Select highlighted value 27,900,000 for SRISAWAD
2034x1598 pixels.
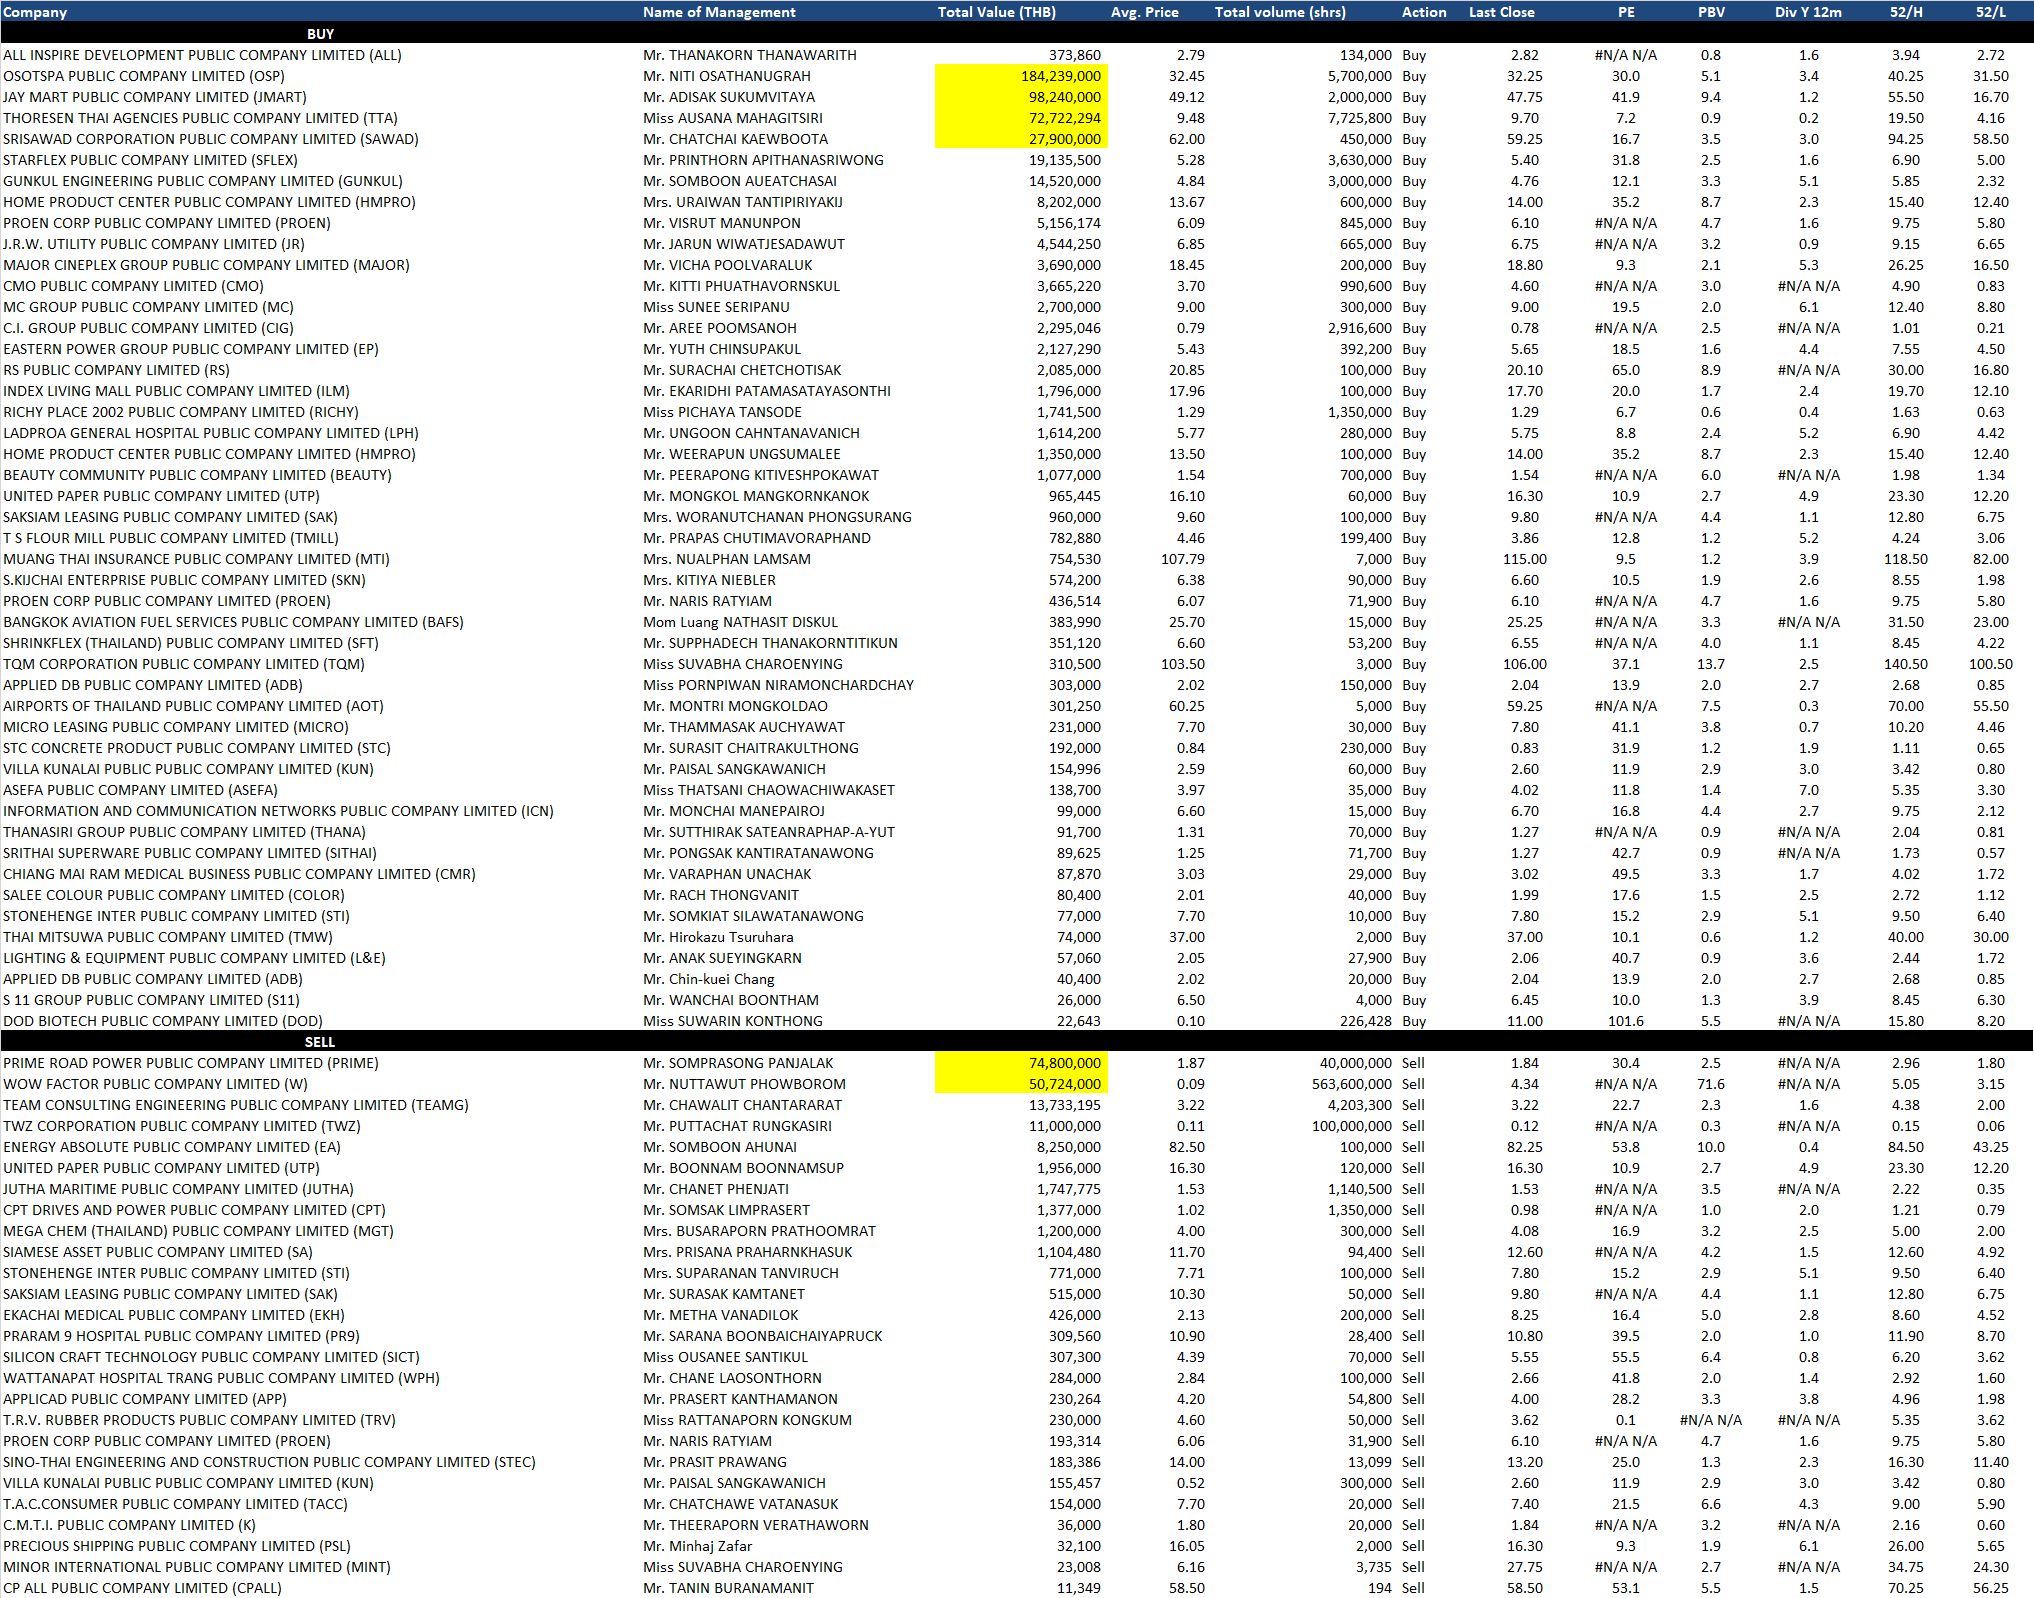pyautogui.click(x=1021, y=139)
